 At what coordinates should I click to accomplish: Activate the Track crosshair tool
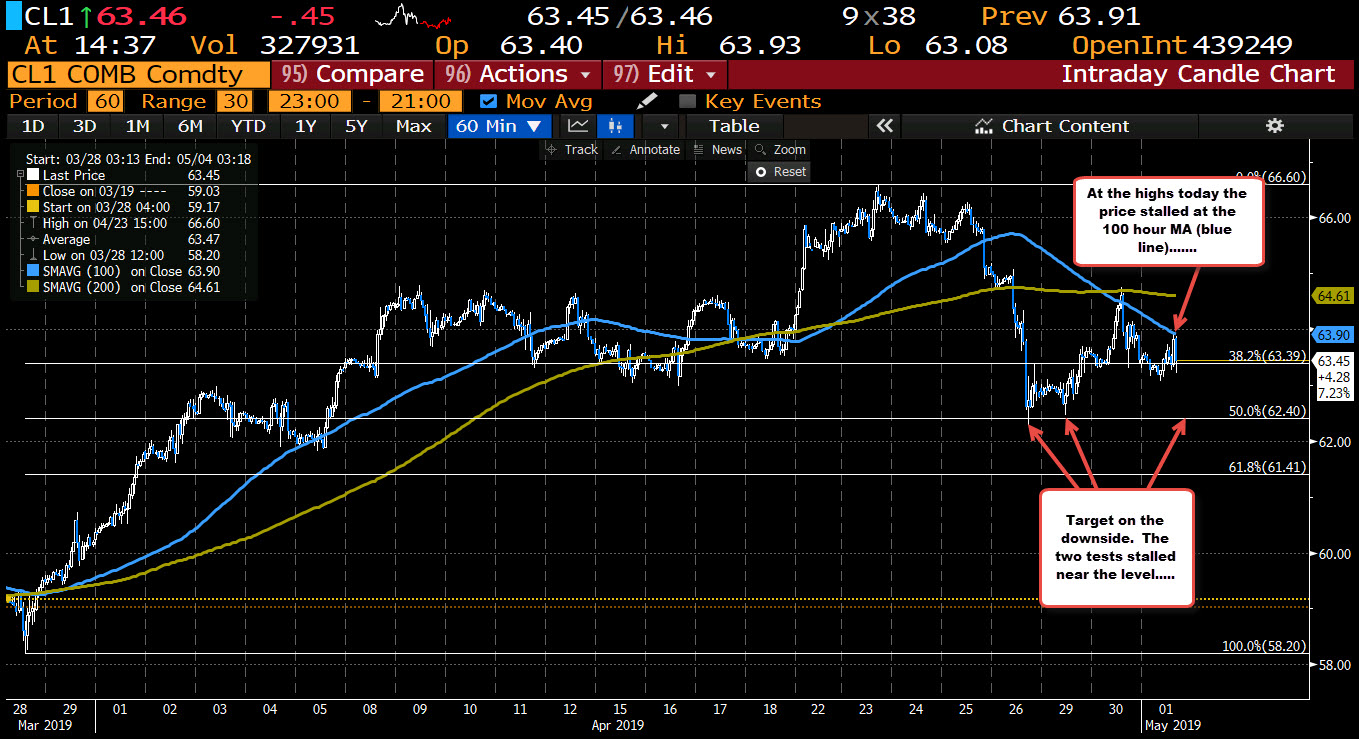coord(571,149)
